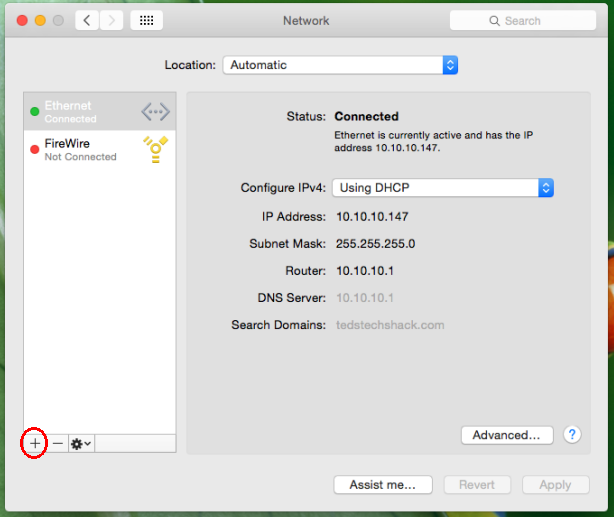Click the remove service minus button
The width and height of the screenshot is (614, 517).
click(x=58, y=443)
